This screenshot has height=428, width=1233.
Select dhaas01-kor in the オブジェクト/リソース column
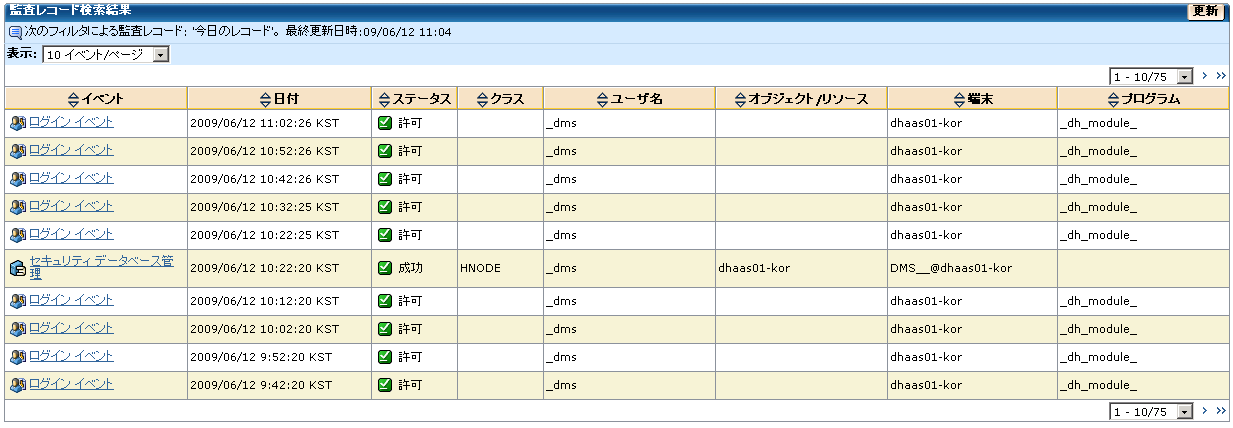[x=754, y=268]
